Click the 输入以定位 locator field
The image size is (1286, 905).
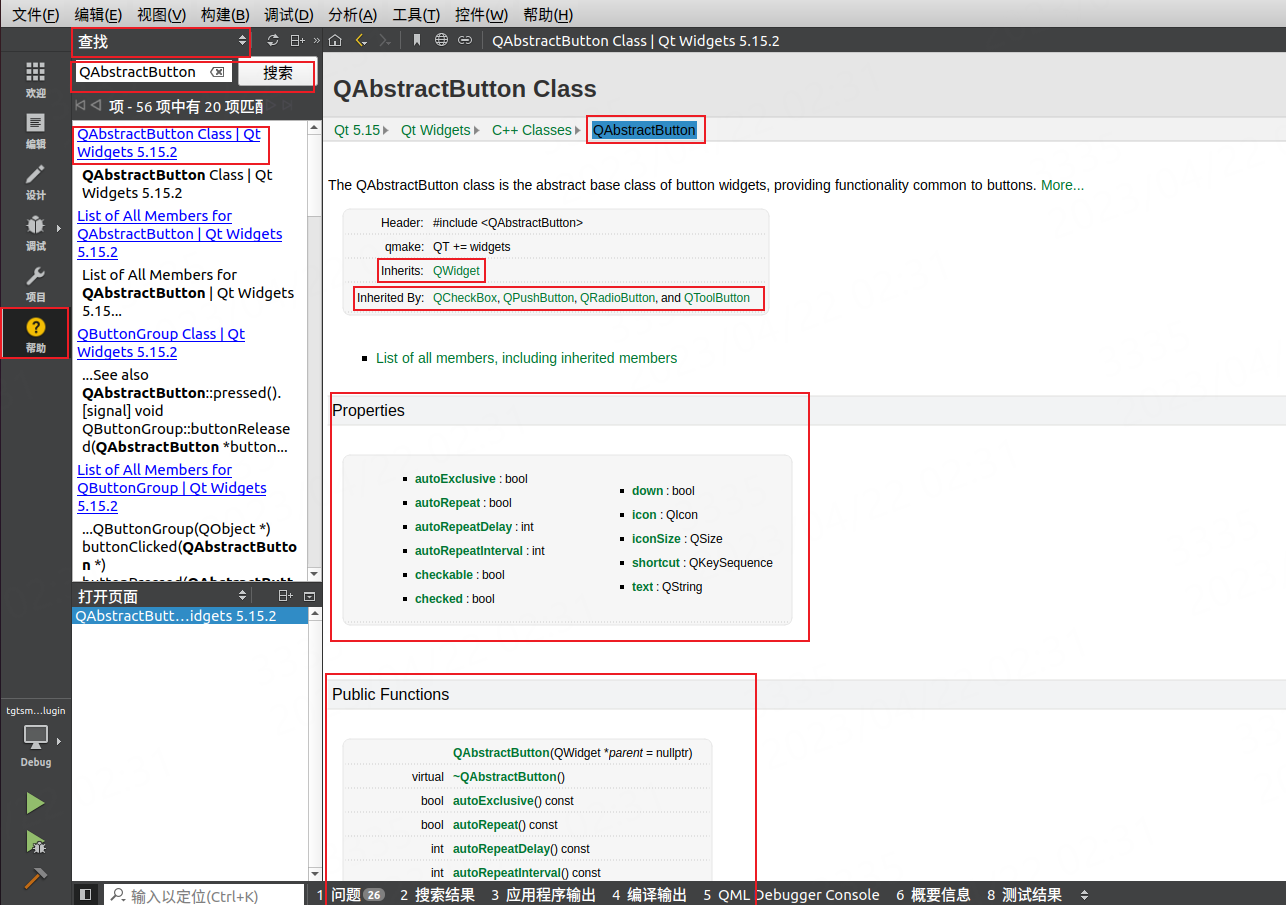(205, 895)
